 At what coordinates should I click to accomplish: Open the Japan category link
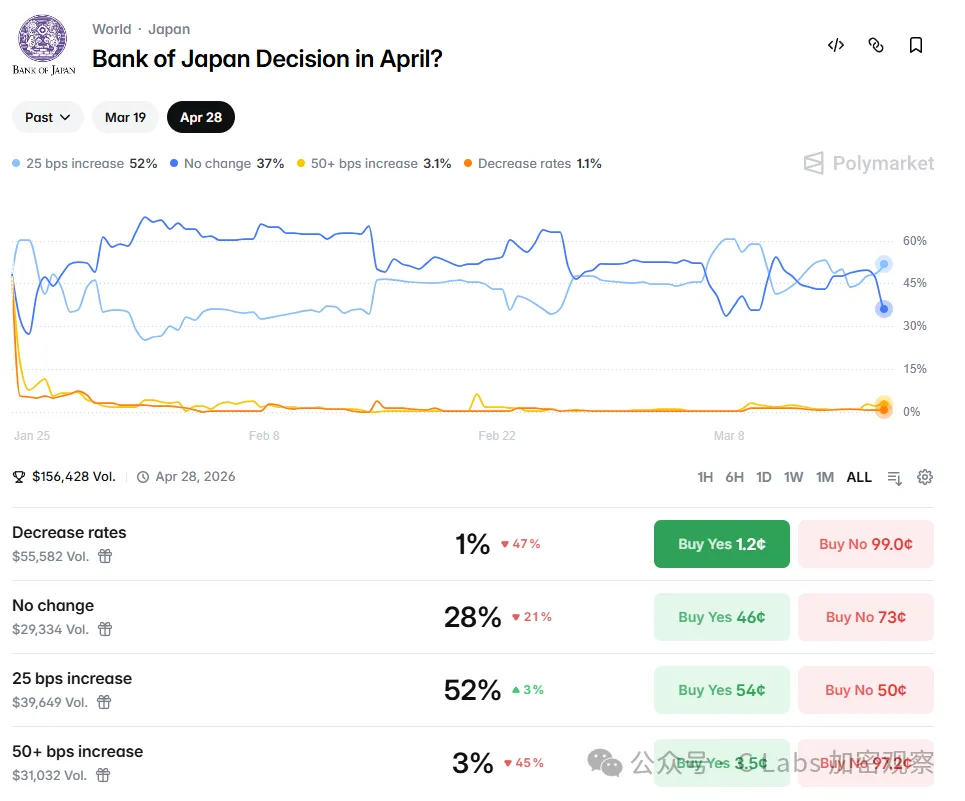coord(169,29)
